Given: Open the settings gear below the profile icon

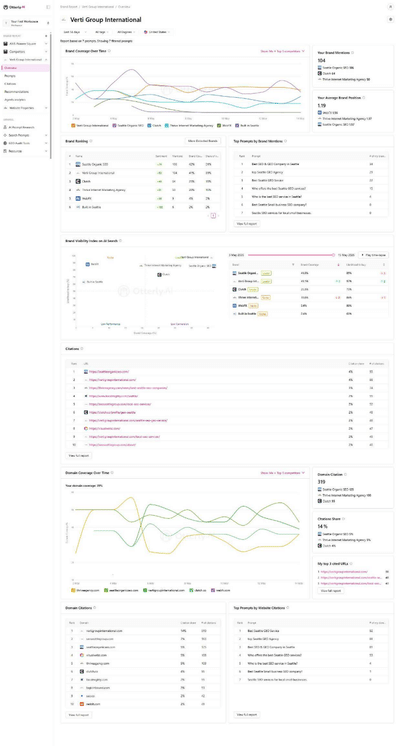Looking at the screenshot, I should click(390, 20).
